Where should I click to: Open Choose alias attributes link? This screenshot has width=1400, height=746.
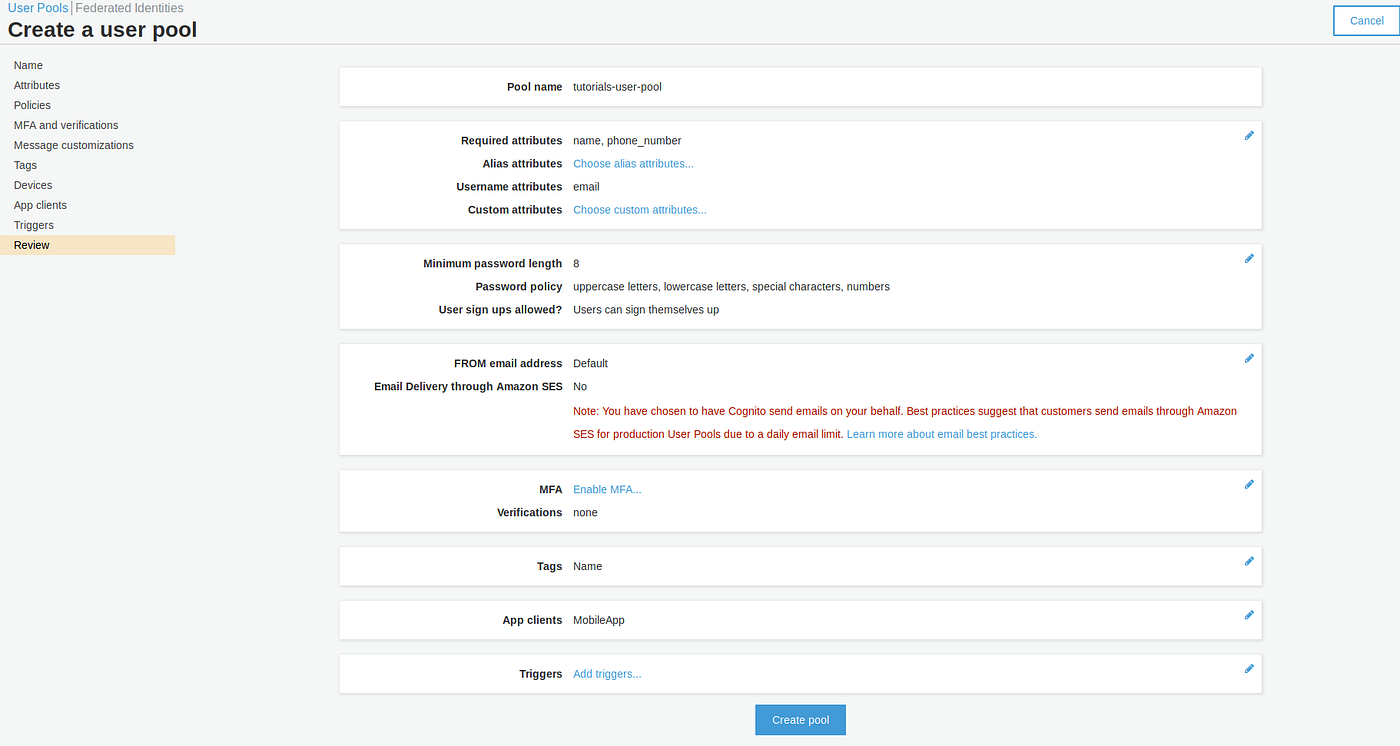tap(633, 164)
